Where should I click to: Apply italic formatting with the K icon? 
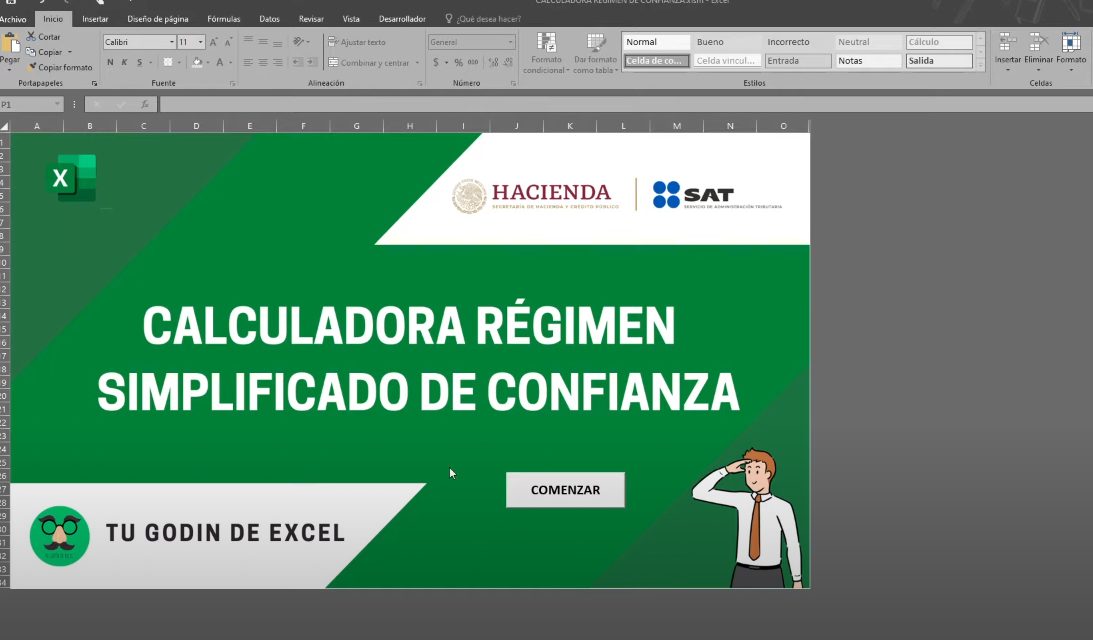coord(124,61)
